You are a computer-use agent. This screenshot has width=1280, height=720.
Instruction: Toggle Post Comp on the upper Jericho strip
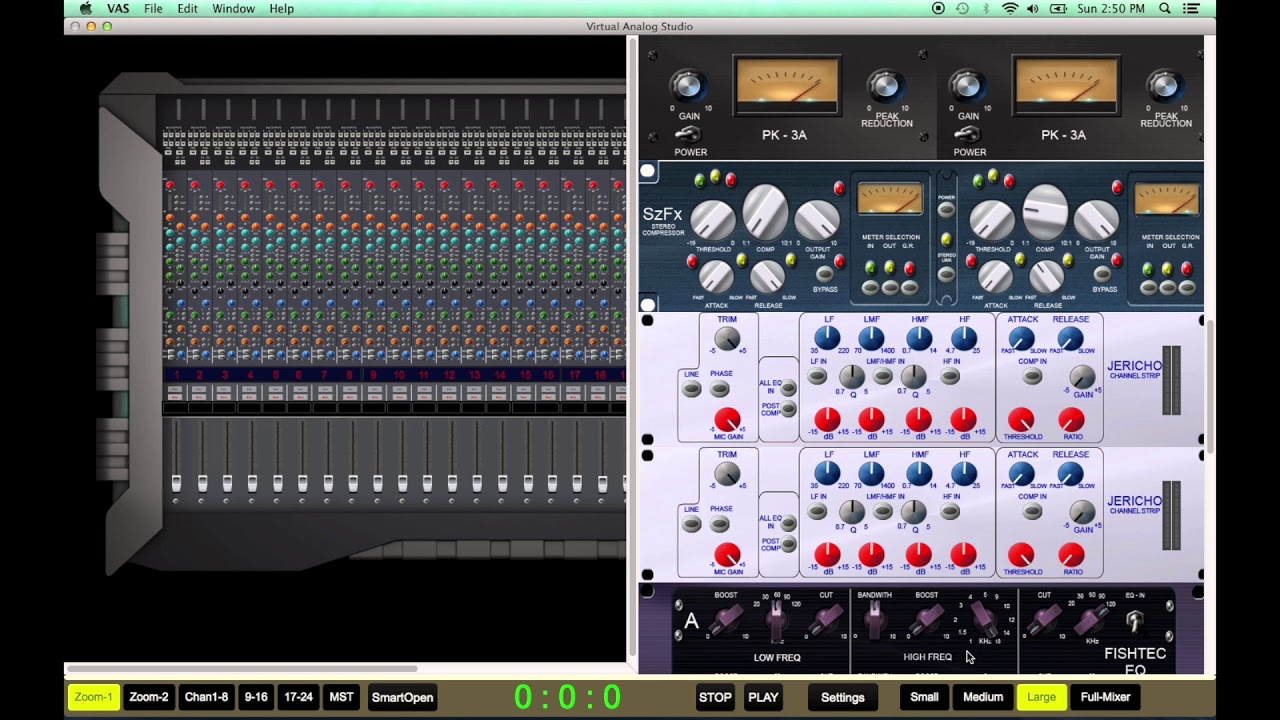[x=789, y=409]
